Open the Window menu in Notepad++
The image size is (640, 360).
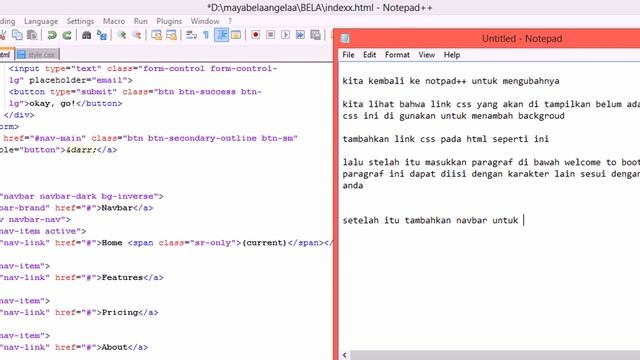click(x=205, y=21)
